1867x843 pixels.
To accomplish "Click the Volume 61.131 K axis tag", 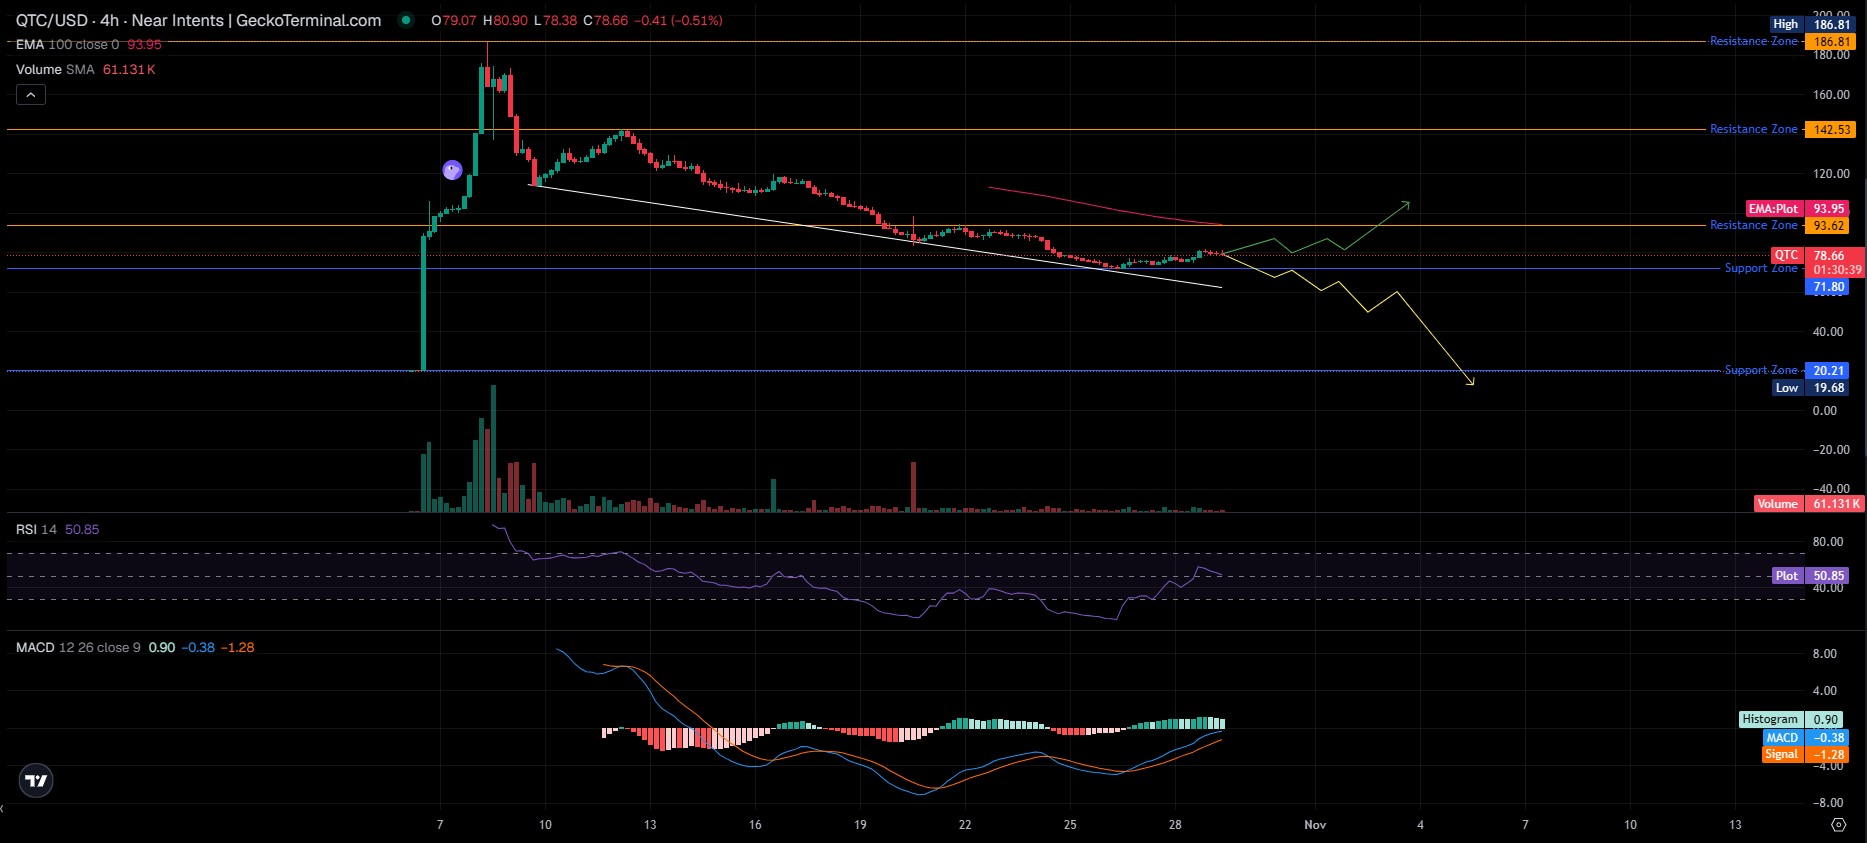I will pos(1809,504).
